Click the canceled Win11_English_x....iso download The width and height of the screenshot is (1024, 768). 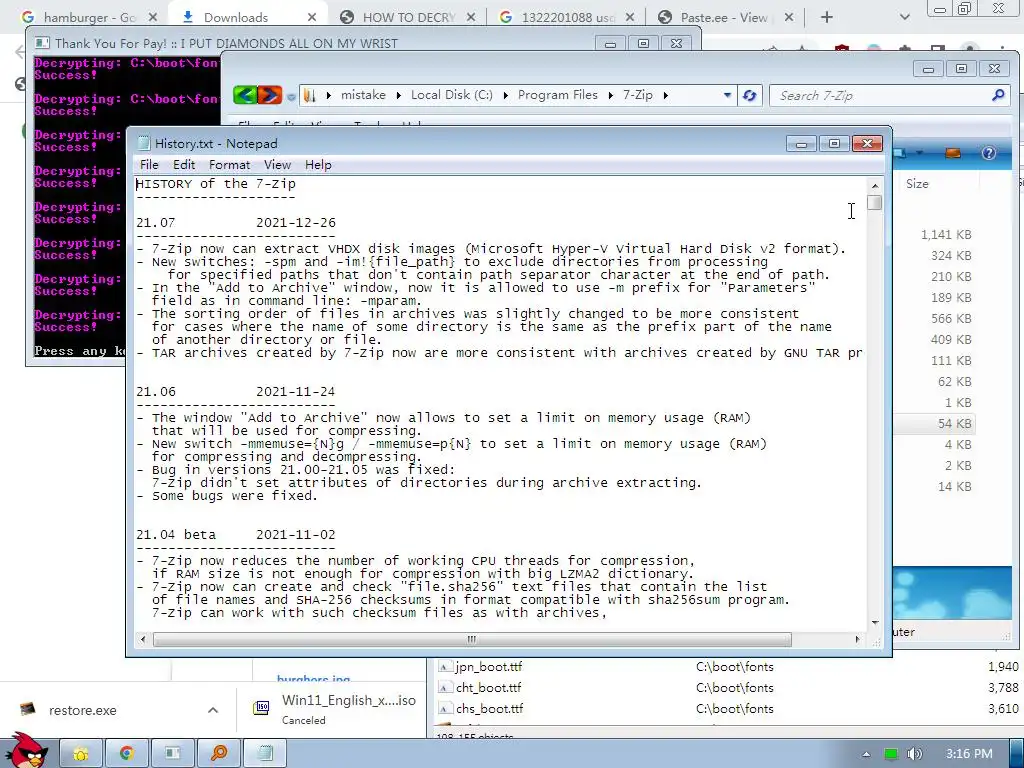coord(334,709)
